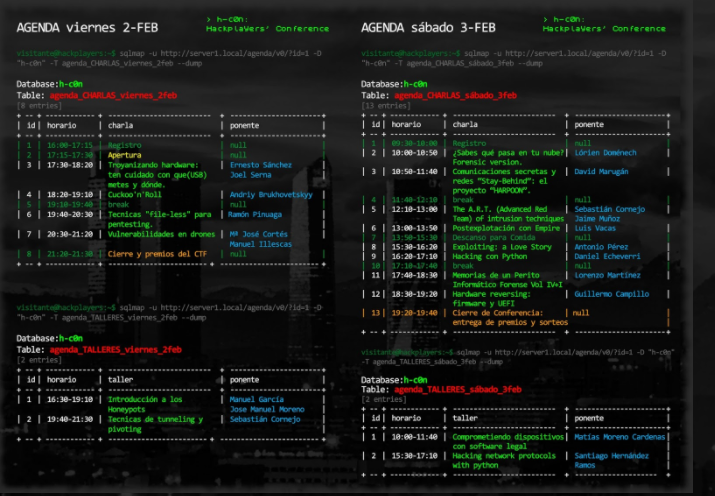715x496 pixels.
Task: Click speaker Guillermo Campillo
Action: click(611, 294)
